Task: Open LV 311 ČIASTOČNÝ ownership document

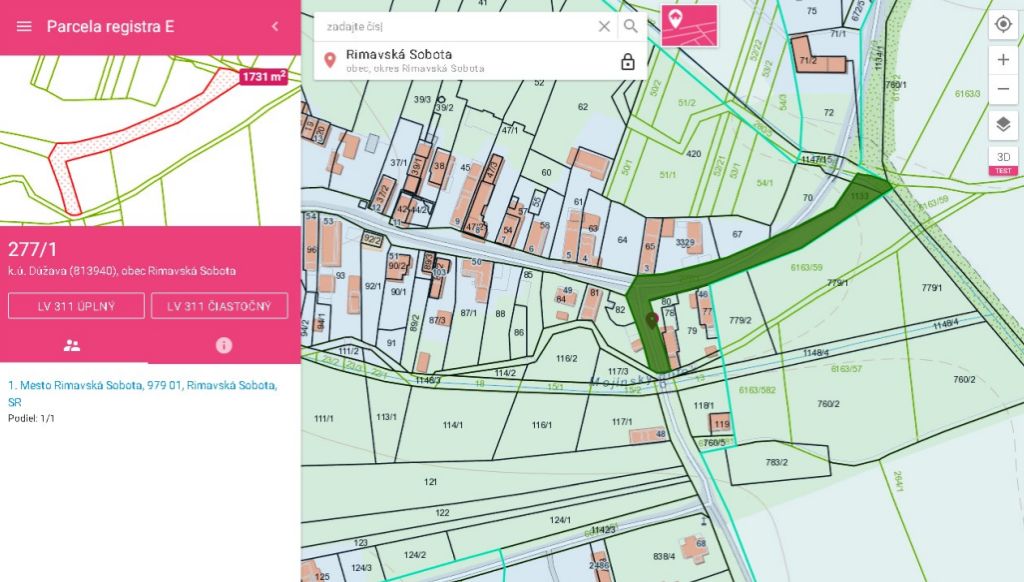Action: pyautogui.click(x=220, y=306)
